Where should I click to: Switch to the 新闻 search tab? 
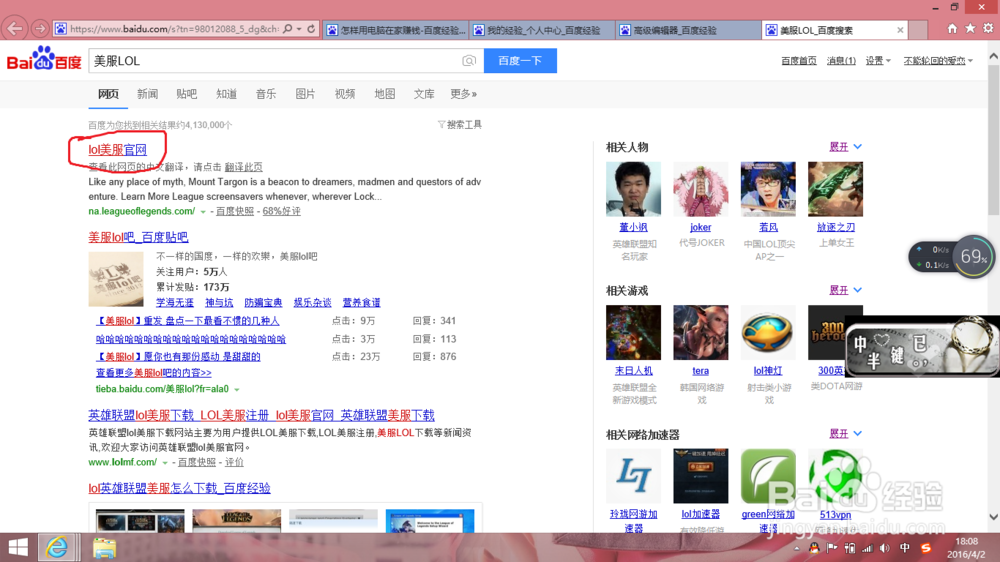click(147, 94)
